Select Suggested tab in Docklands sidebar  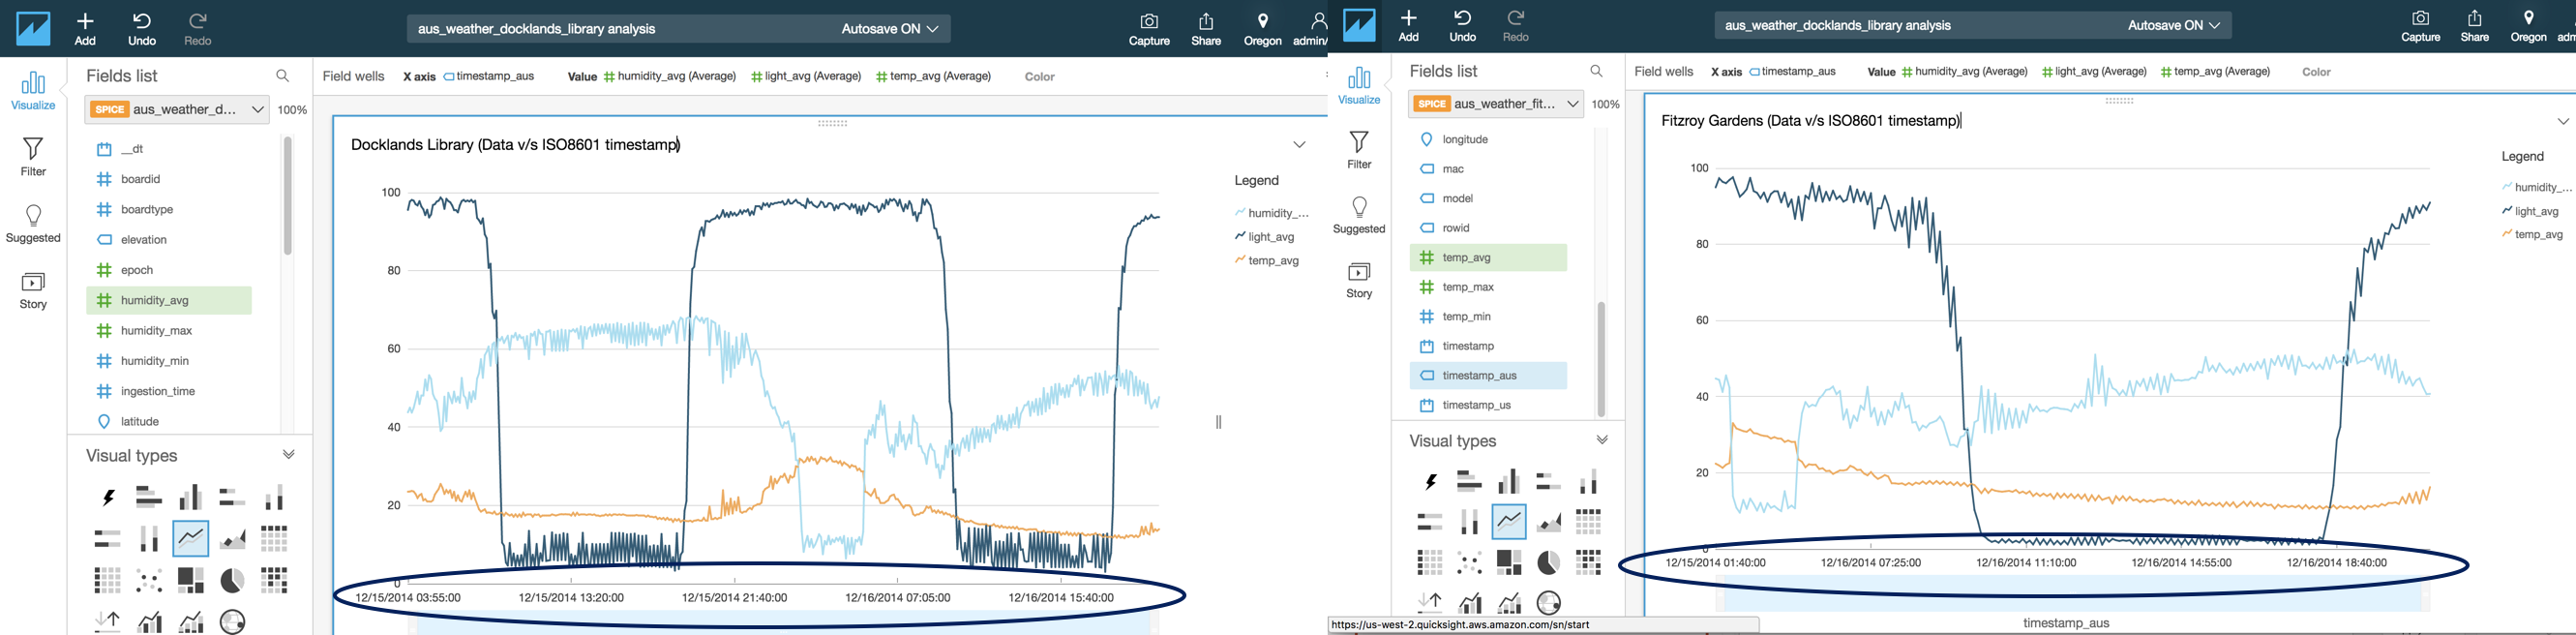[33, 224]
